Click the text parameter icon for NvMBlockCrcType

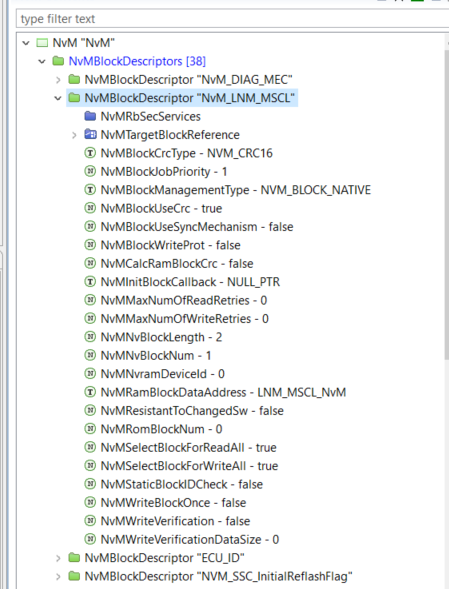[90, 153]
